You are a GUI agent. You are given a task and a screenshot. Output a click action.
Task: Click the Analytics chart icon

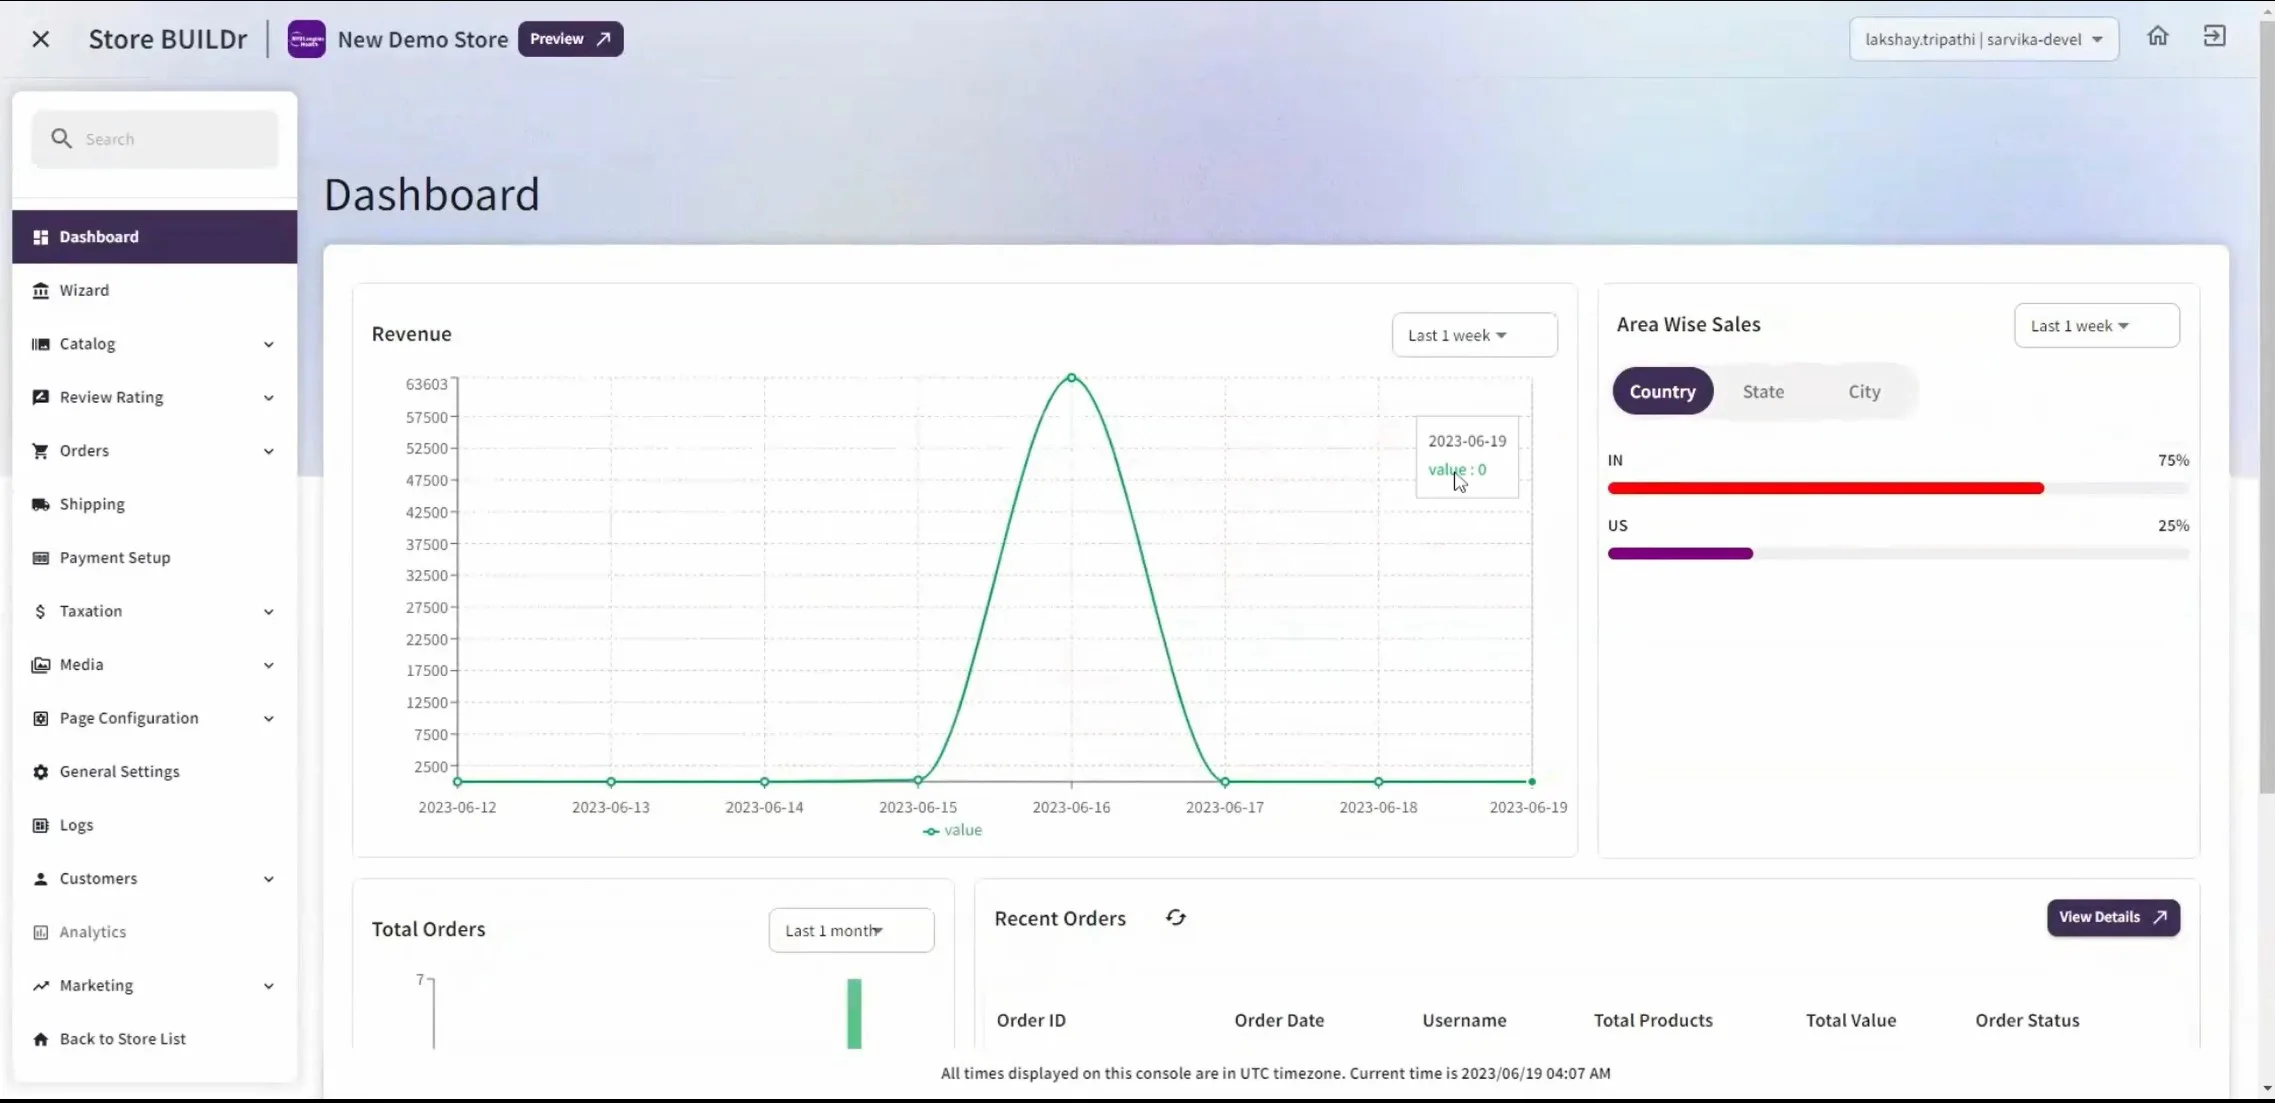click(x=40, y=932)
